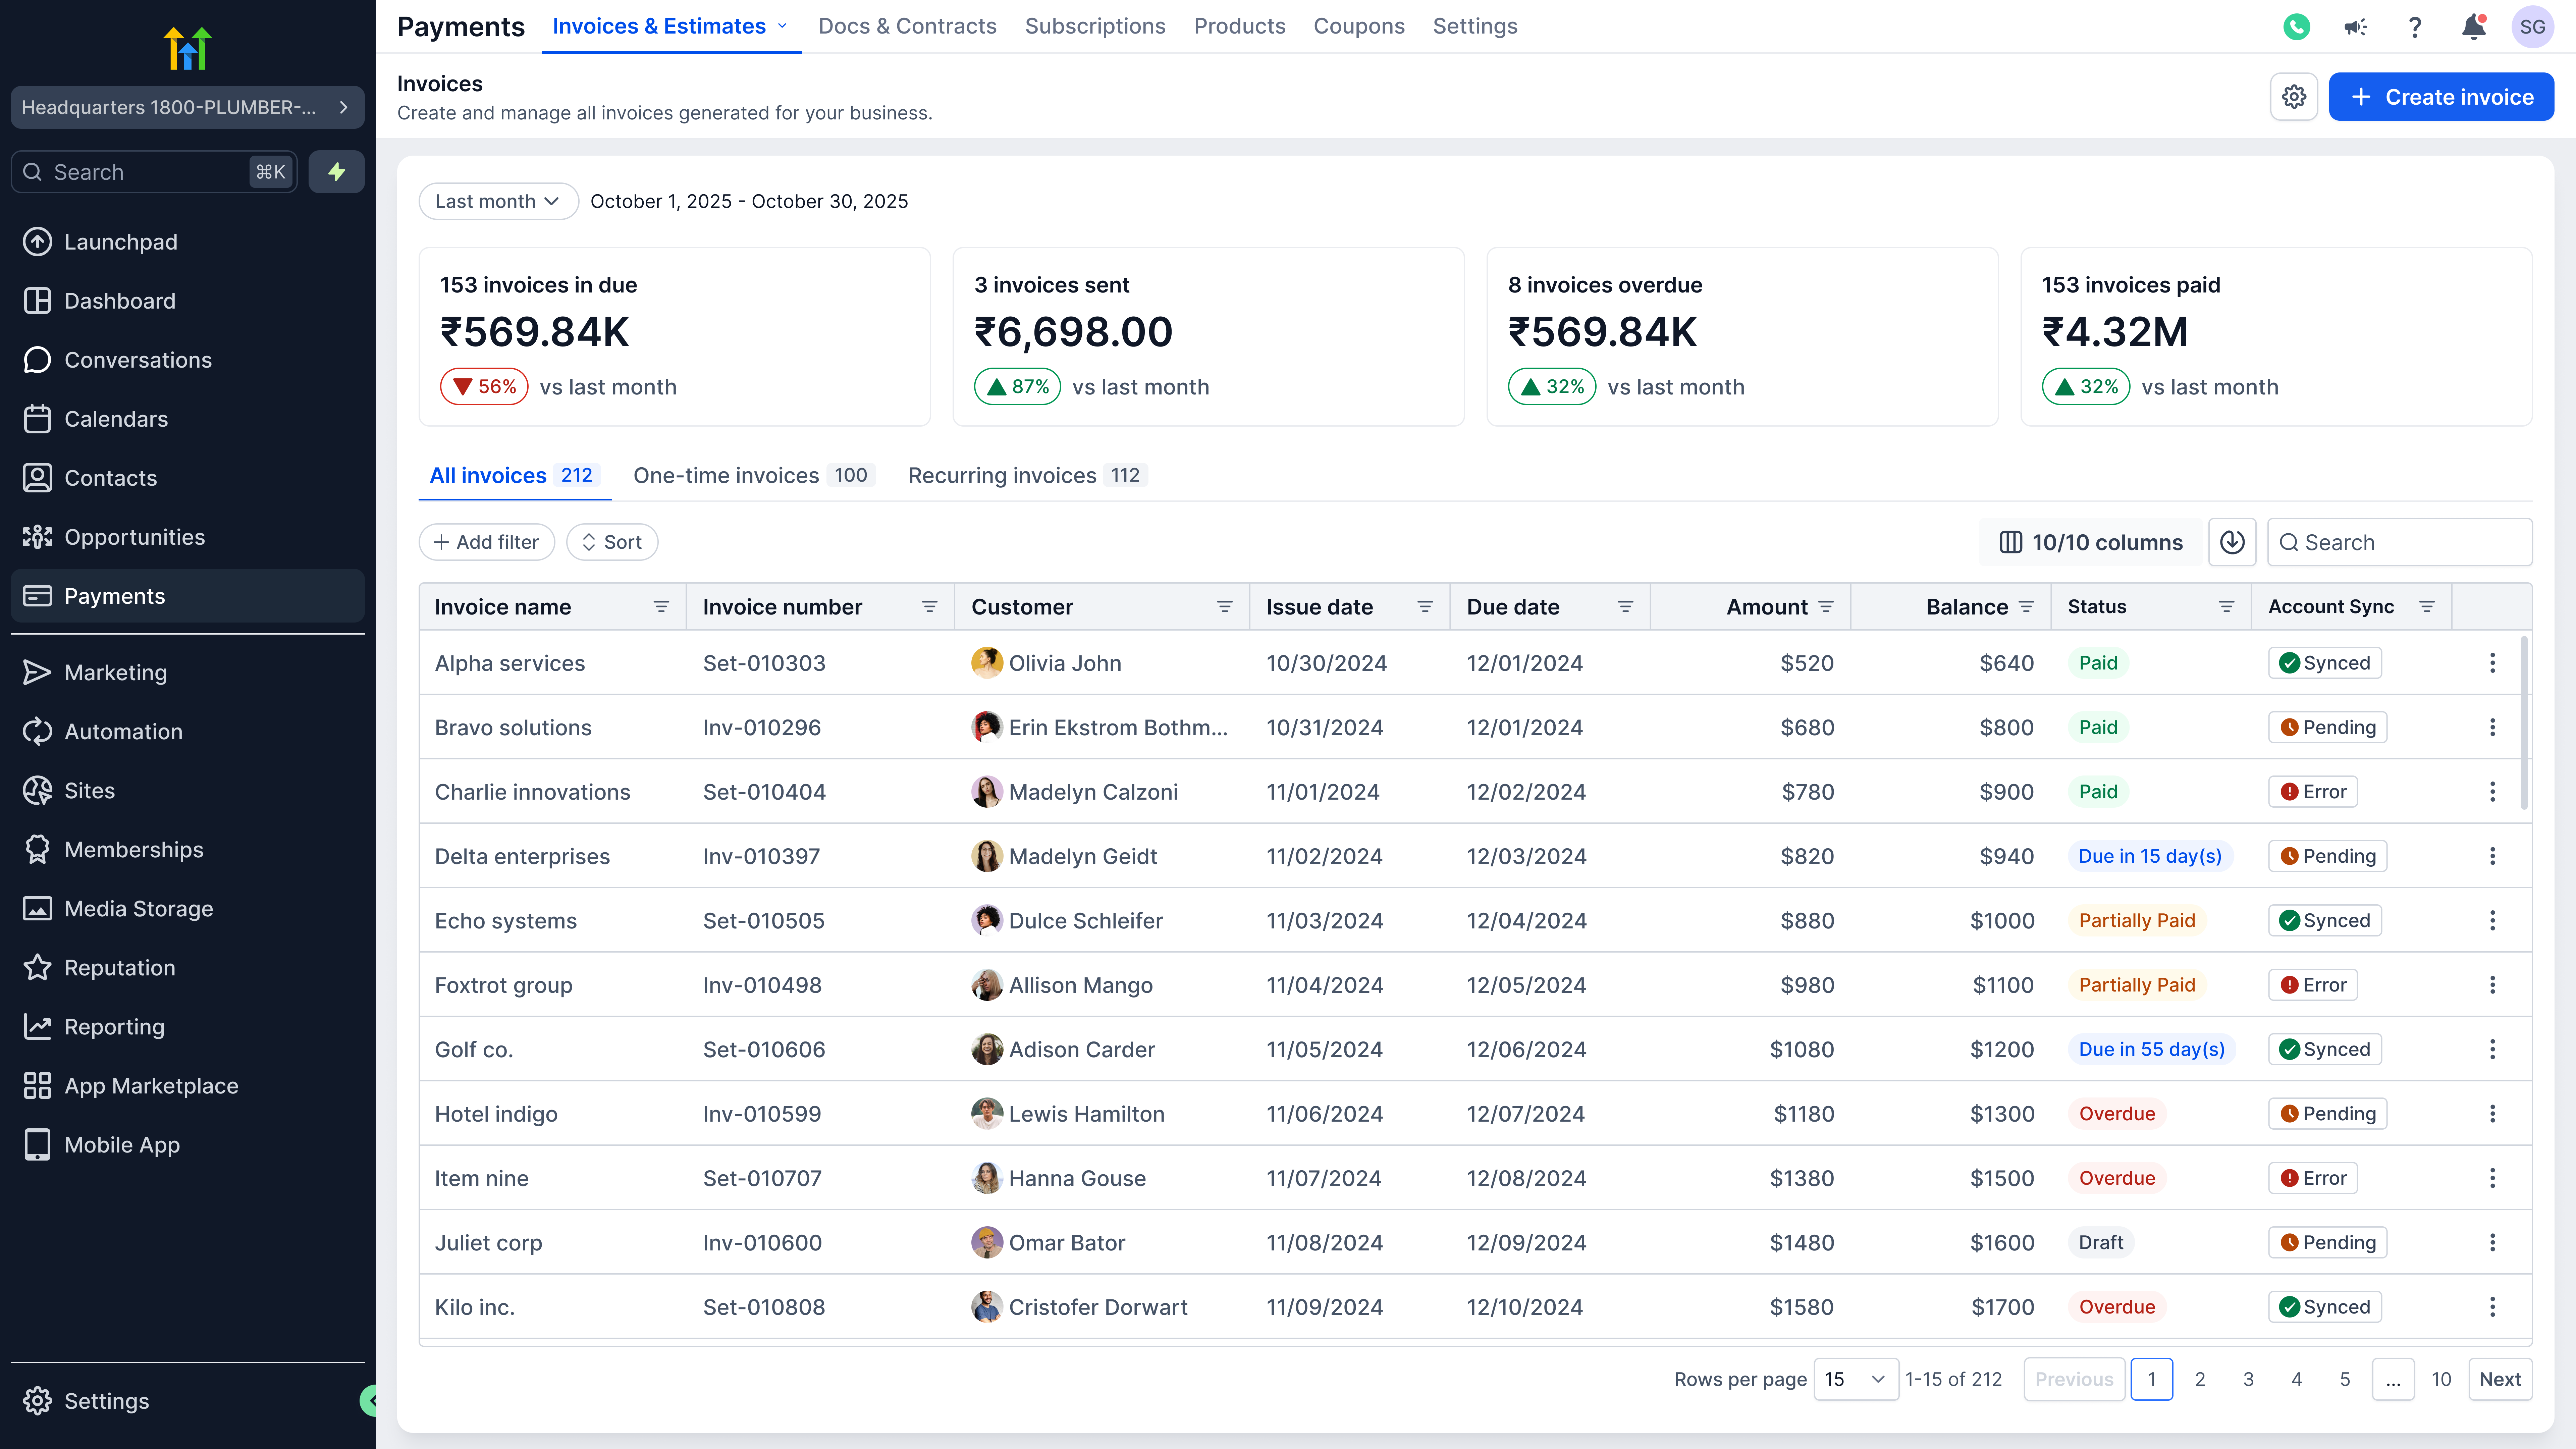Click the invoice table vertical scrollbar

(x=2524, y=723)
